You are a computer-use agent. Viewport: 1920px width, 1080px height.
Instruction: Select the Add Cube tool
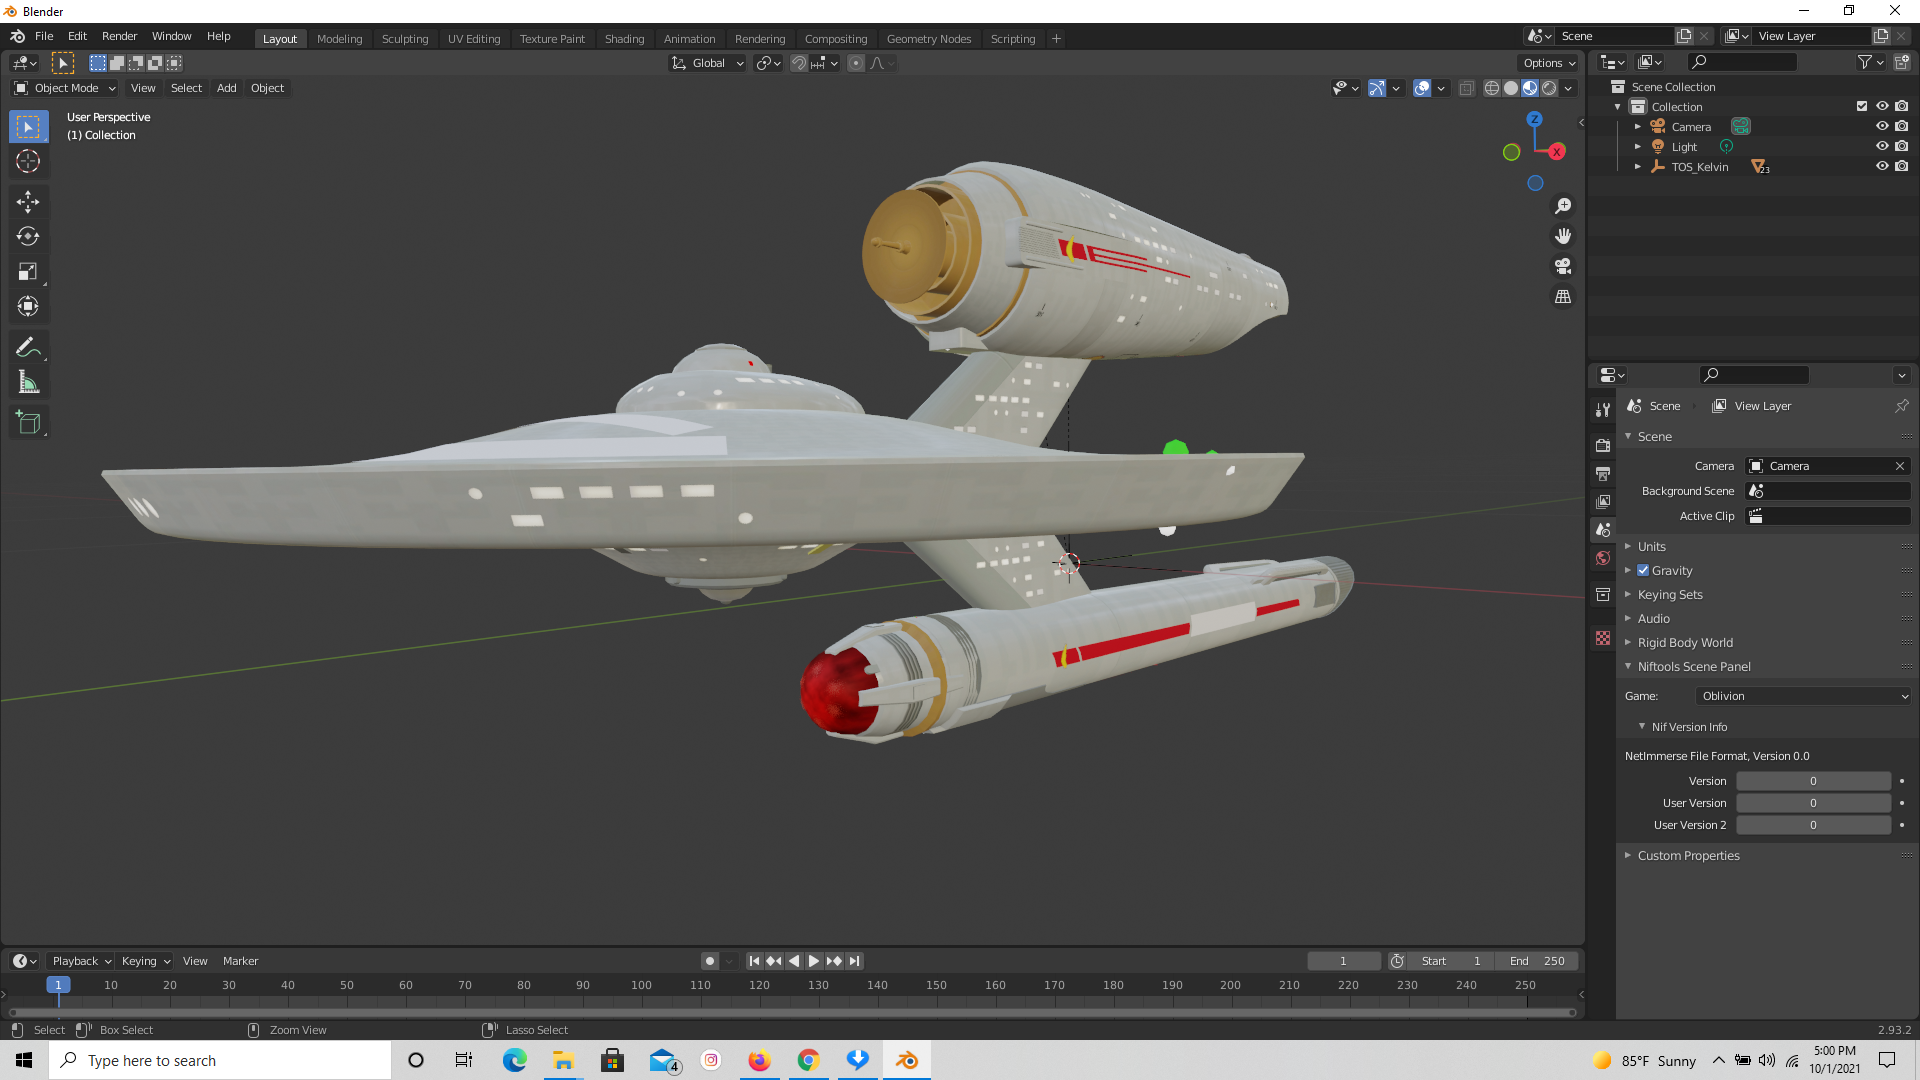coord(28,423)
